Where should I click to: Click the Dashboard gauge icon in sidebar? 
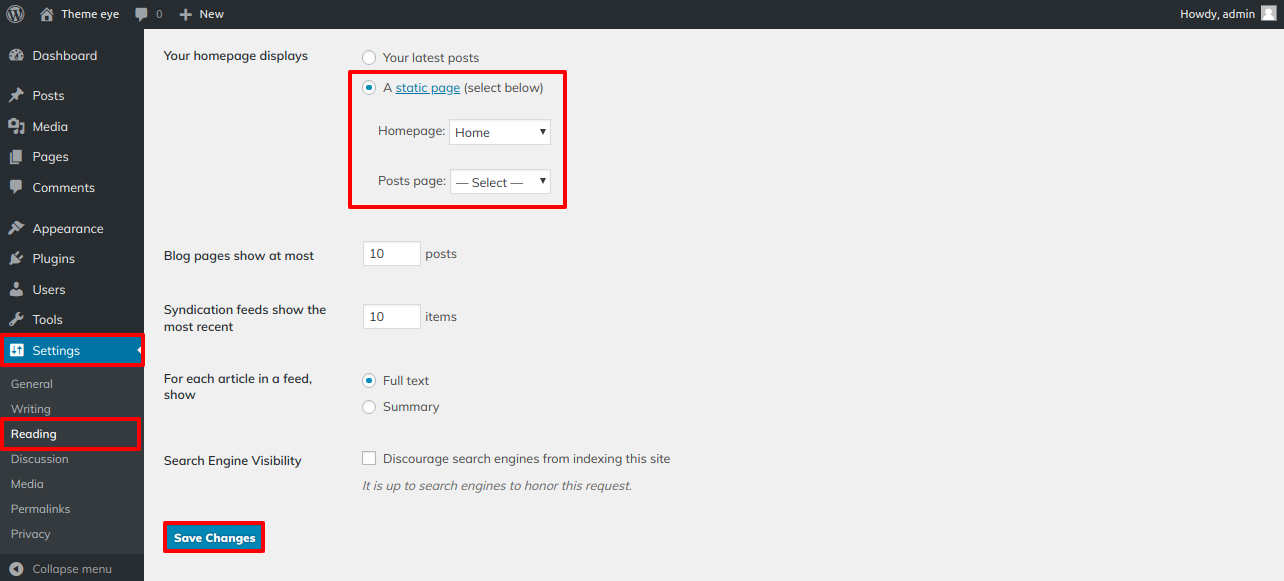click(x=16, y=56)
